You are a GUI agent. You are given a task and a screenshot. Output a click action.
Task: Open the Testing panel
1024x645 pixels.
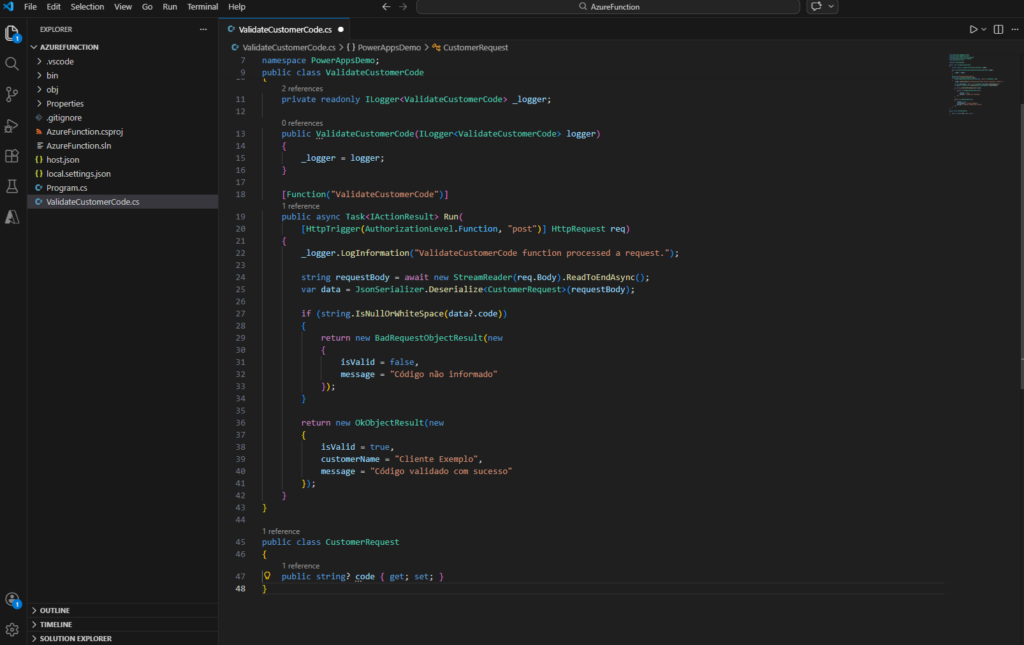coord(12,186)
